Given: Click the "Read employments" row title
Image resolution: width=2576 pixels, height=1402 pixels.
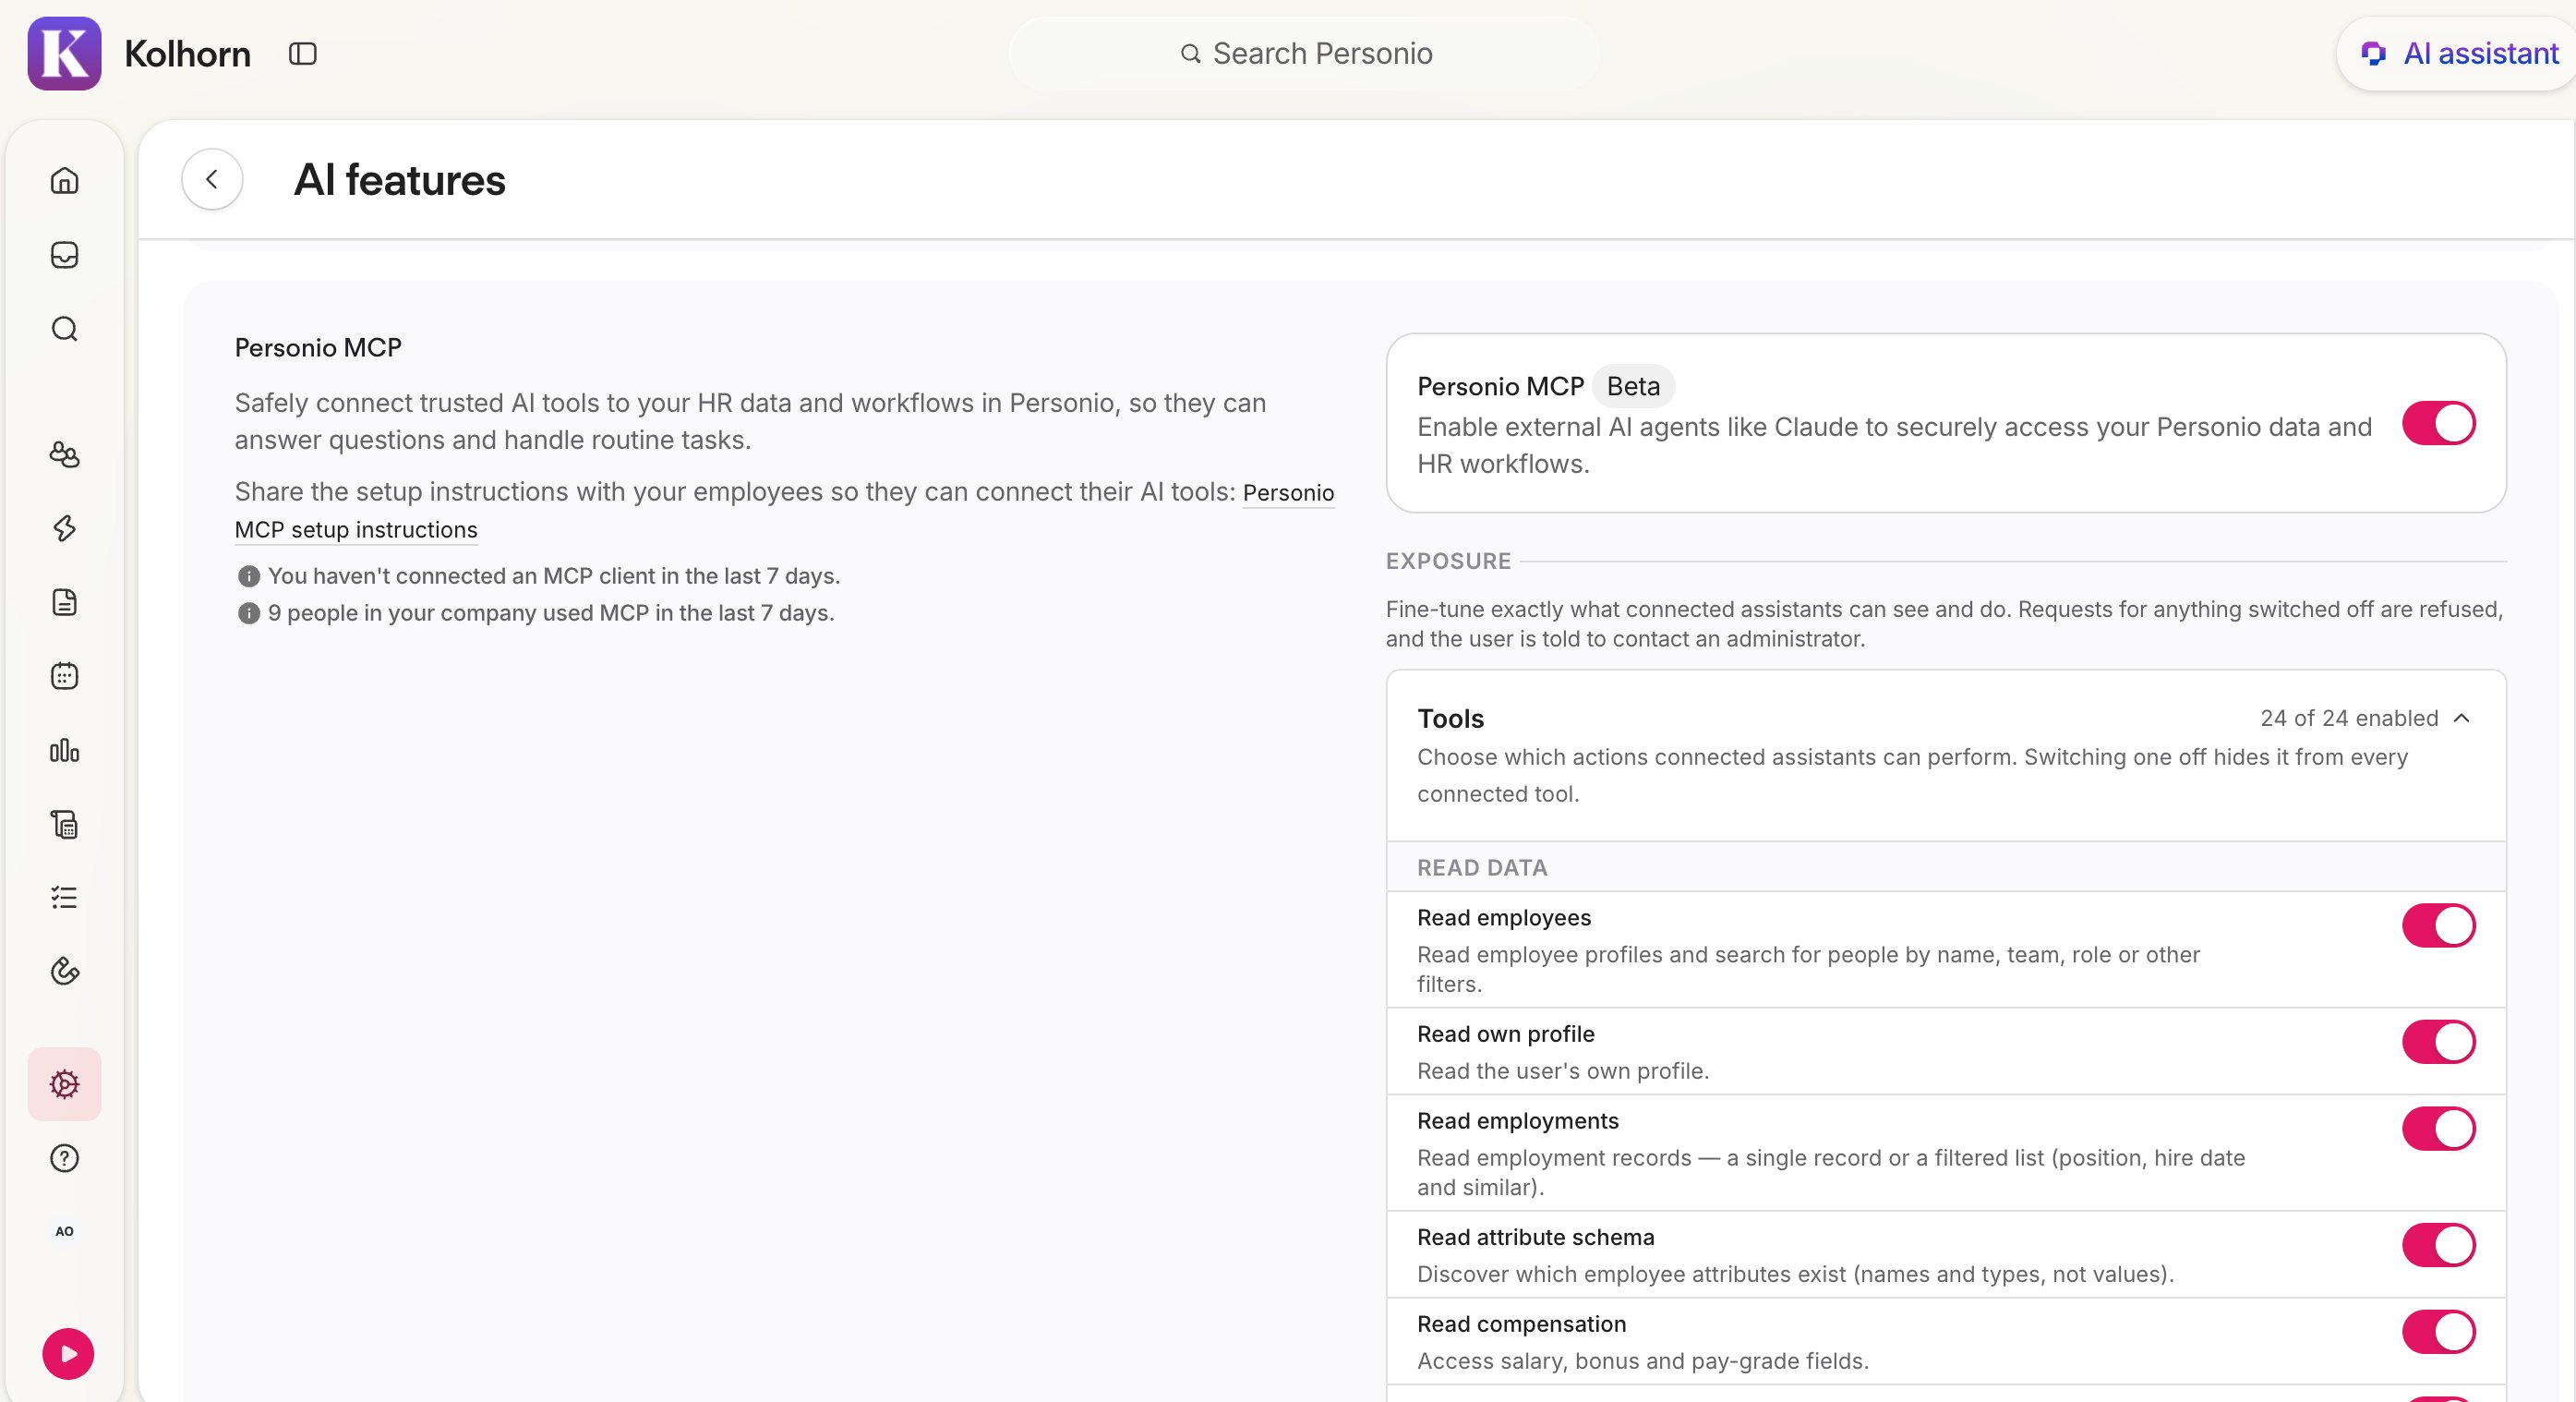Looking at the screenshot, I should pos(1518,1121).
